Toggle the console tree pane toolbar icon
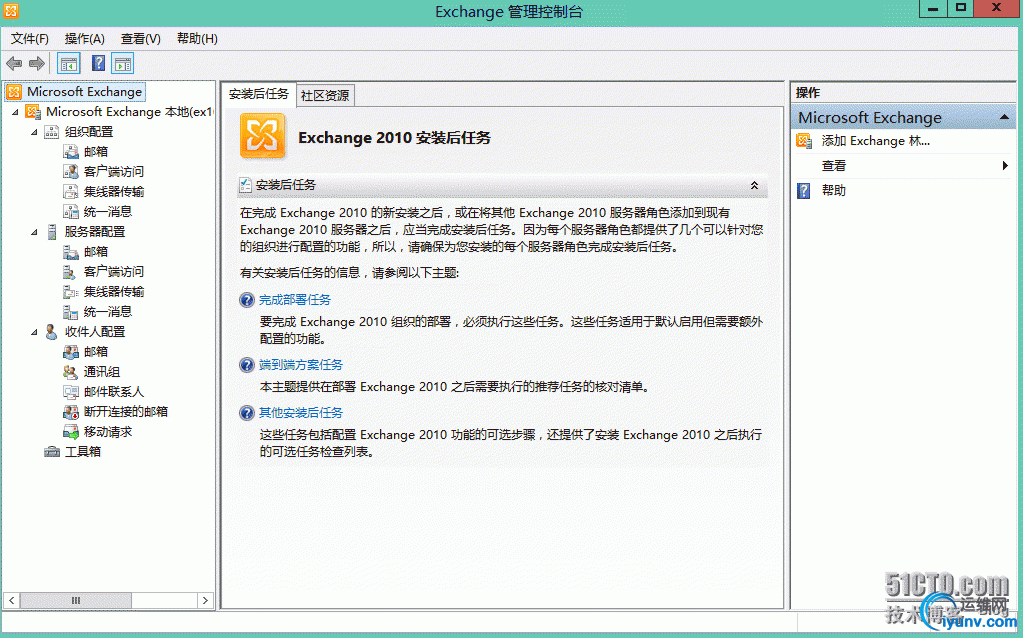Viewport: 1023px width, 638px height. 69,64
